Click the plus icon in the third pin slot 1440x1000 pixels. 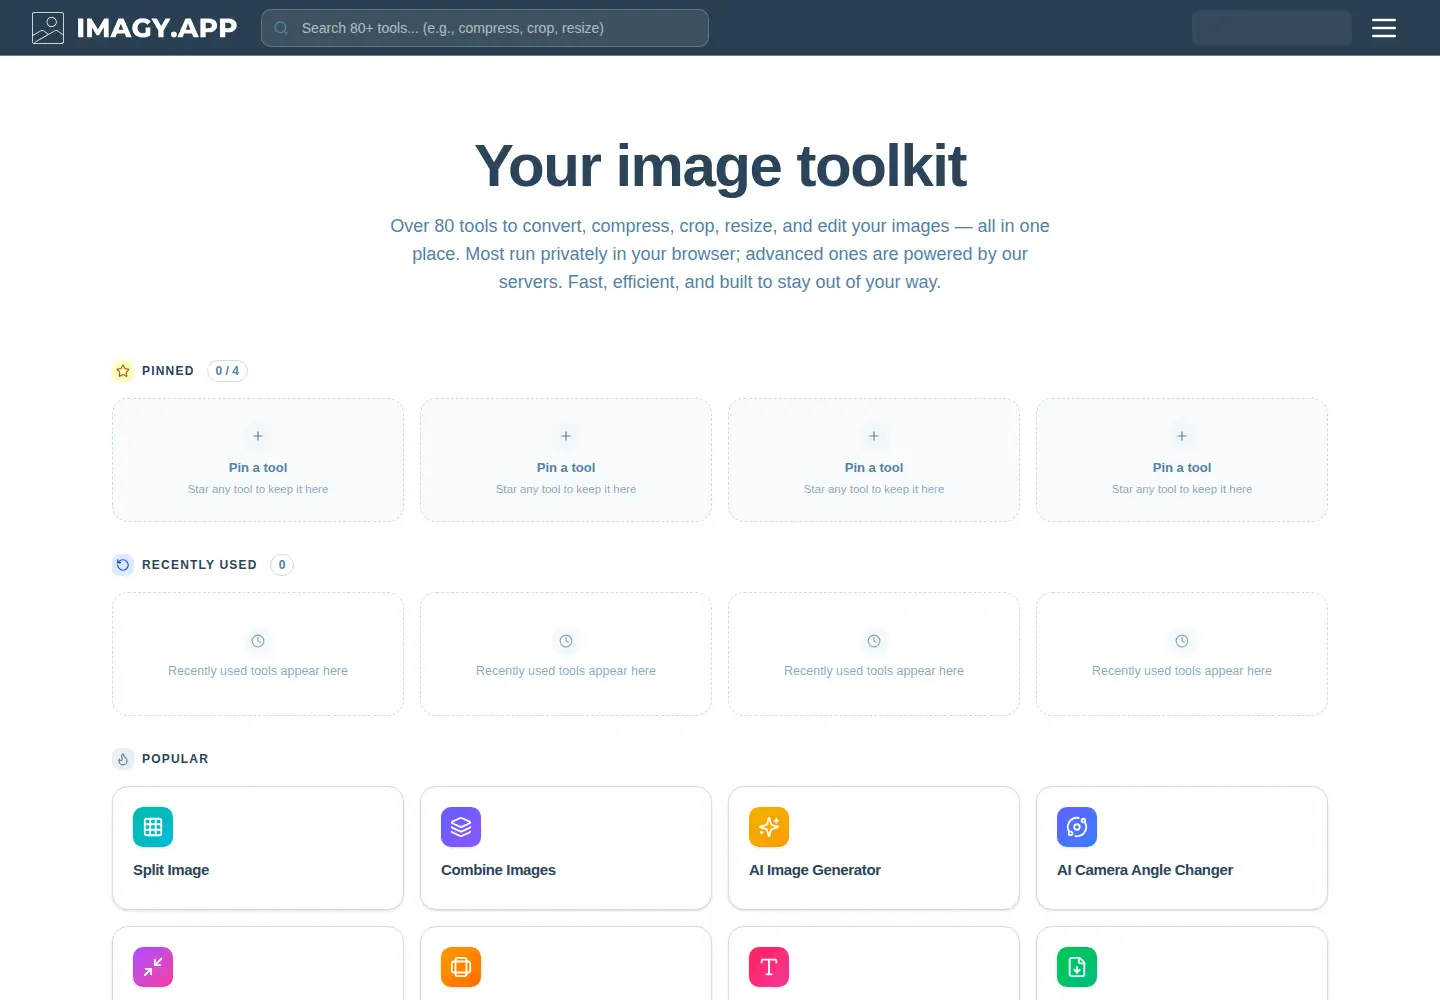click(x=874, y=436)
